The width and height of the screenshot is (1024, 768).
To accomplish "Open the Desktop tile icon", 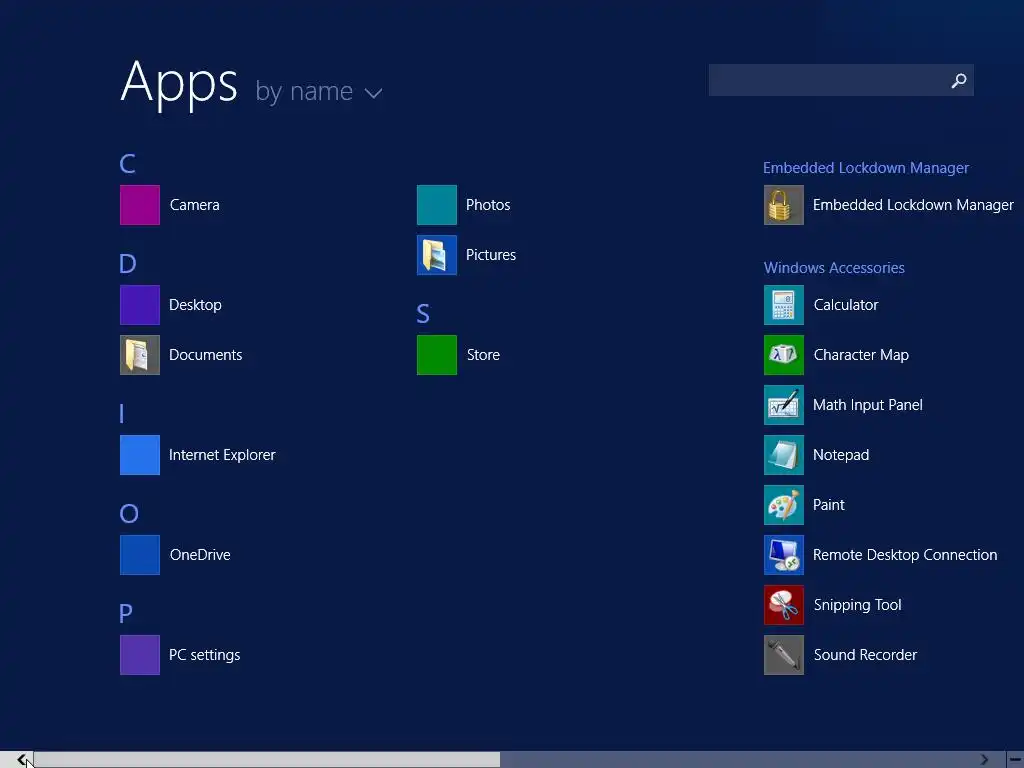I will pos(140,305).
